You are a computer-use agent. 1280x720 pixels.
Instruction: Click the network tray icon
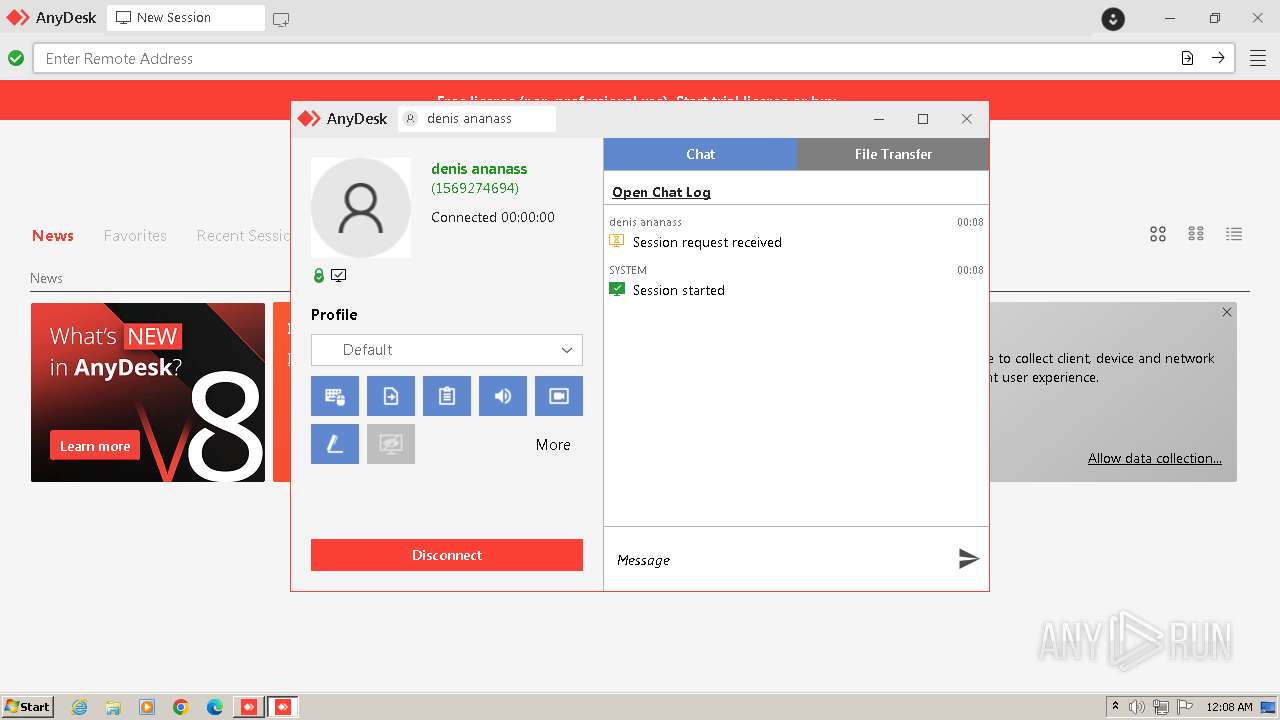click(1161, 707)
